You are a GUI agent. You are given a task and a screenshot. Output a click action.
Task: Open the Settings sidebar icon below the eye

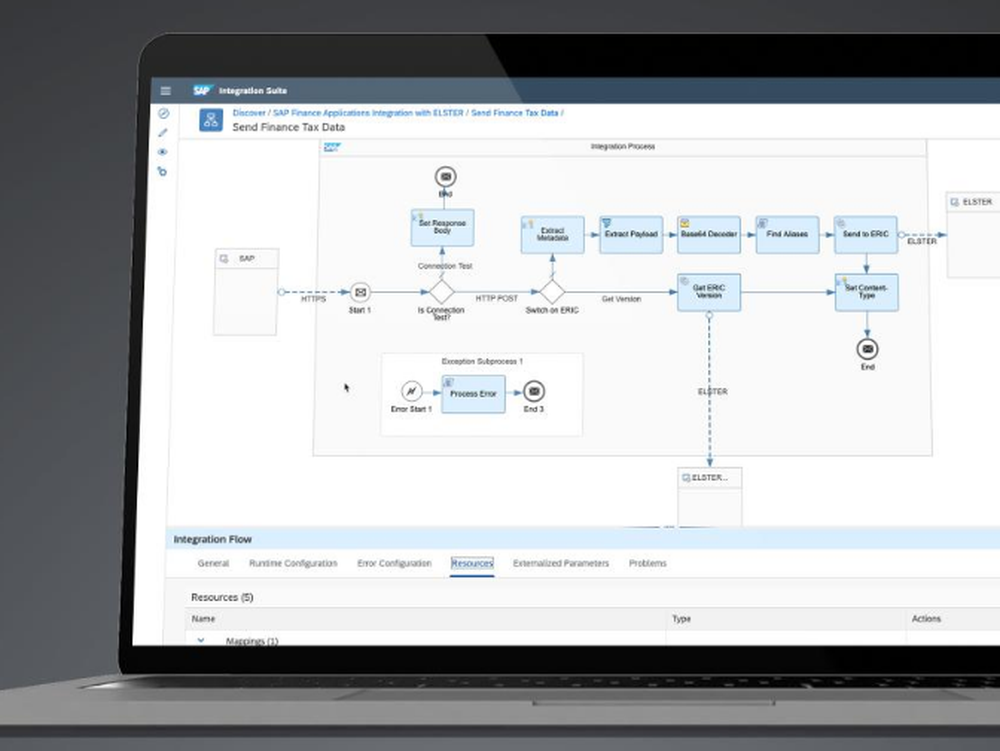tap(162, 171)
